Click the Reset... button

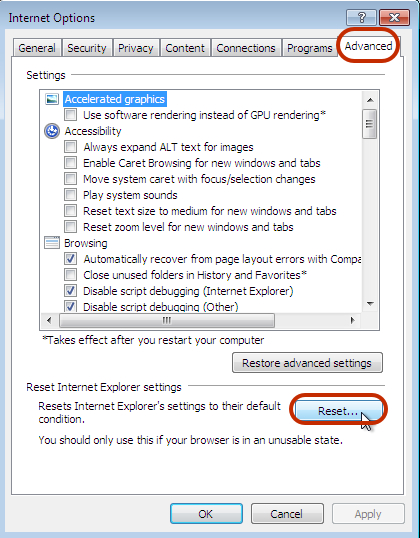tap(338, 410)
